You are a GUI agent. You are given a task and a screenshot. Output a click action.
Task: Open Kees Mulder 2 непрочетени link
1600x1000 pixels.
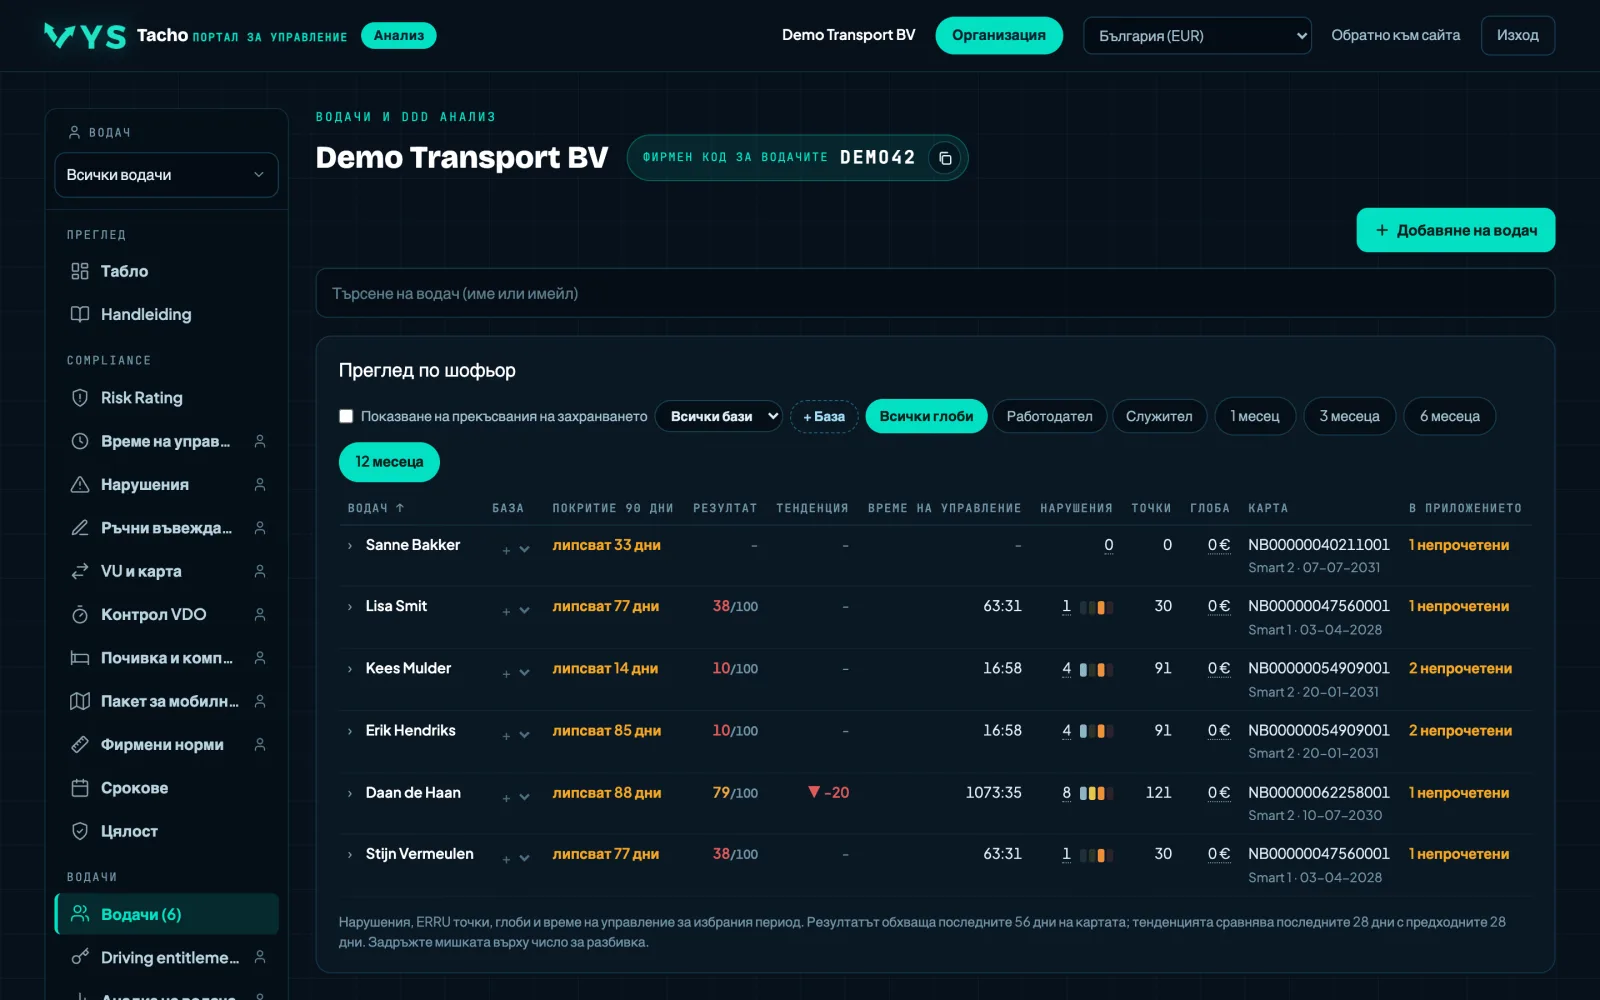[x=1460, y=668]
